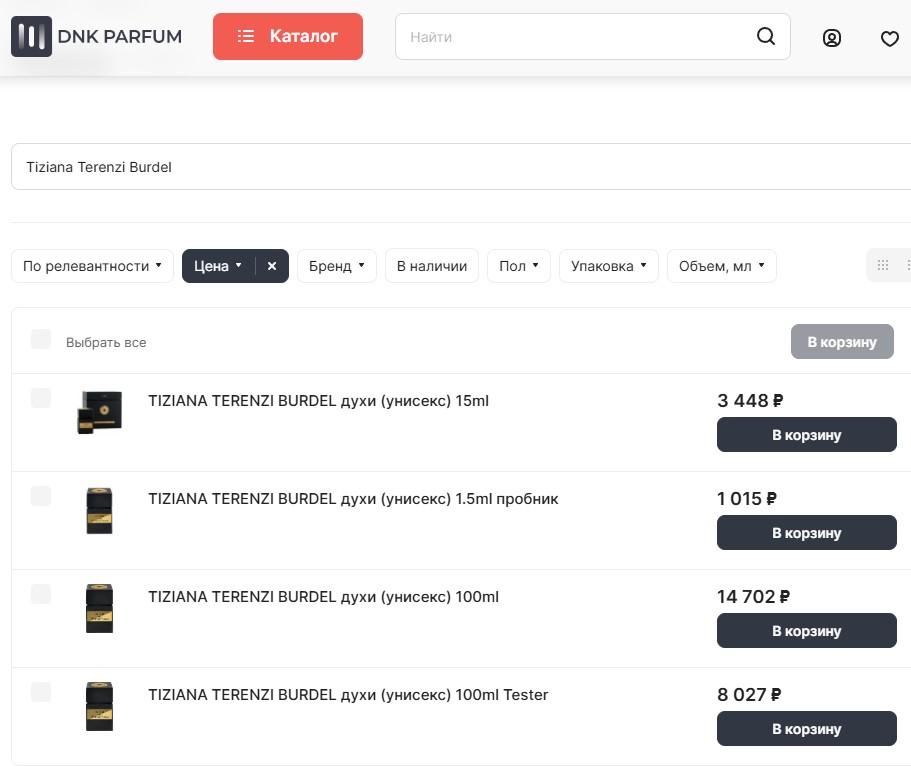Add the 1 015 ₽ item to cart

[806, 533]
